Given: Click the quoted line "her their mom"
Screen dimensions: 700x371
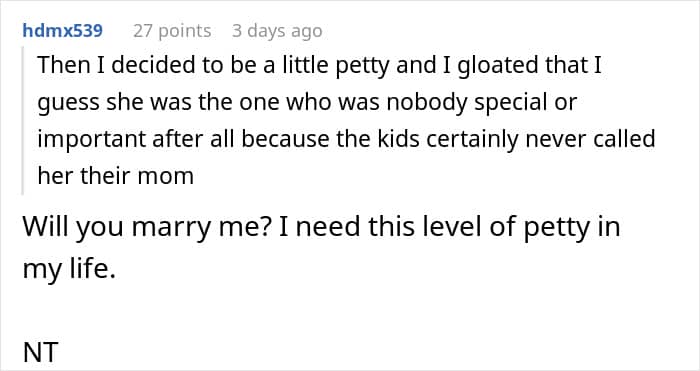Looking at the screenshot, I should click(116, 176).
